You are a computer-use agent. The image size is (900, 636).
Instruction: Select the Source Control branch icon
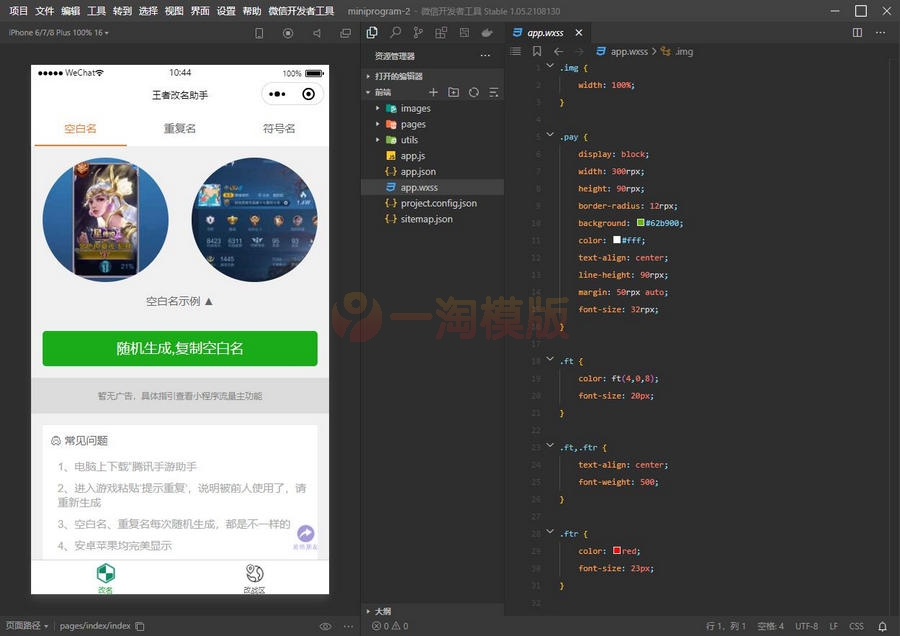pos(417,32)
